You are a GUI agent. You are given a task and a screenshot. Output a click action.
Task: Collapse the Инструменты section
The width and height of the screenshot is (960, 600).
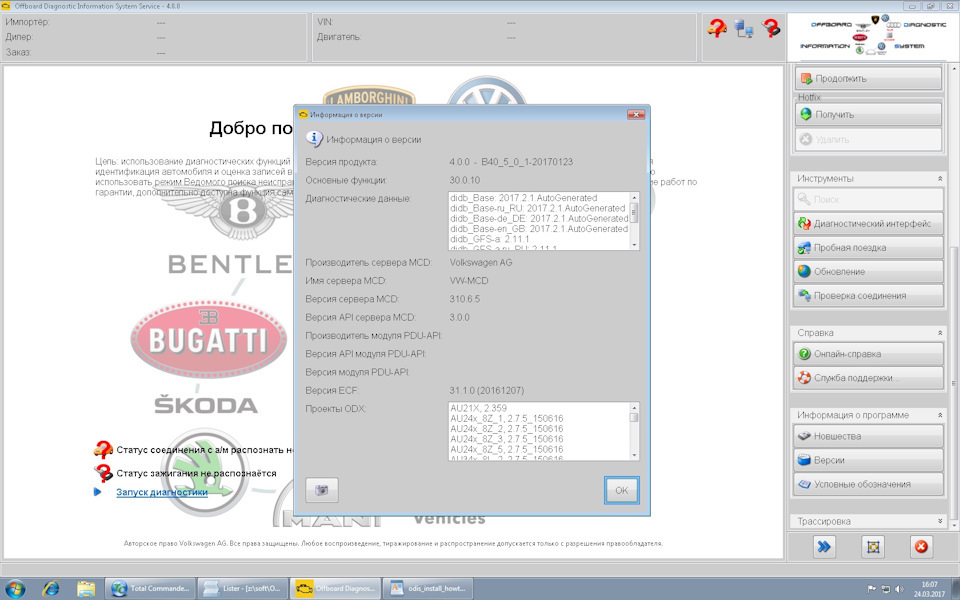[940, 178]
